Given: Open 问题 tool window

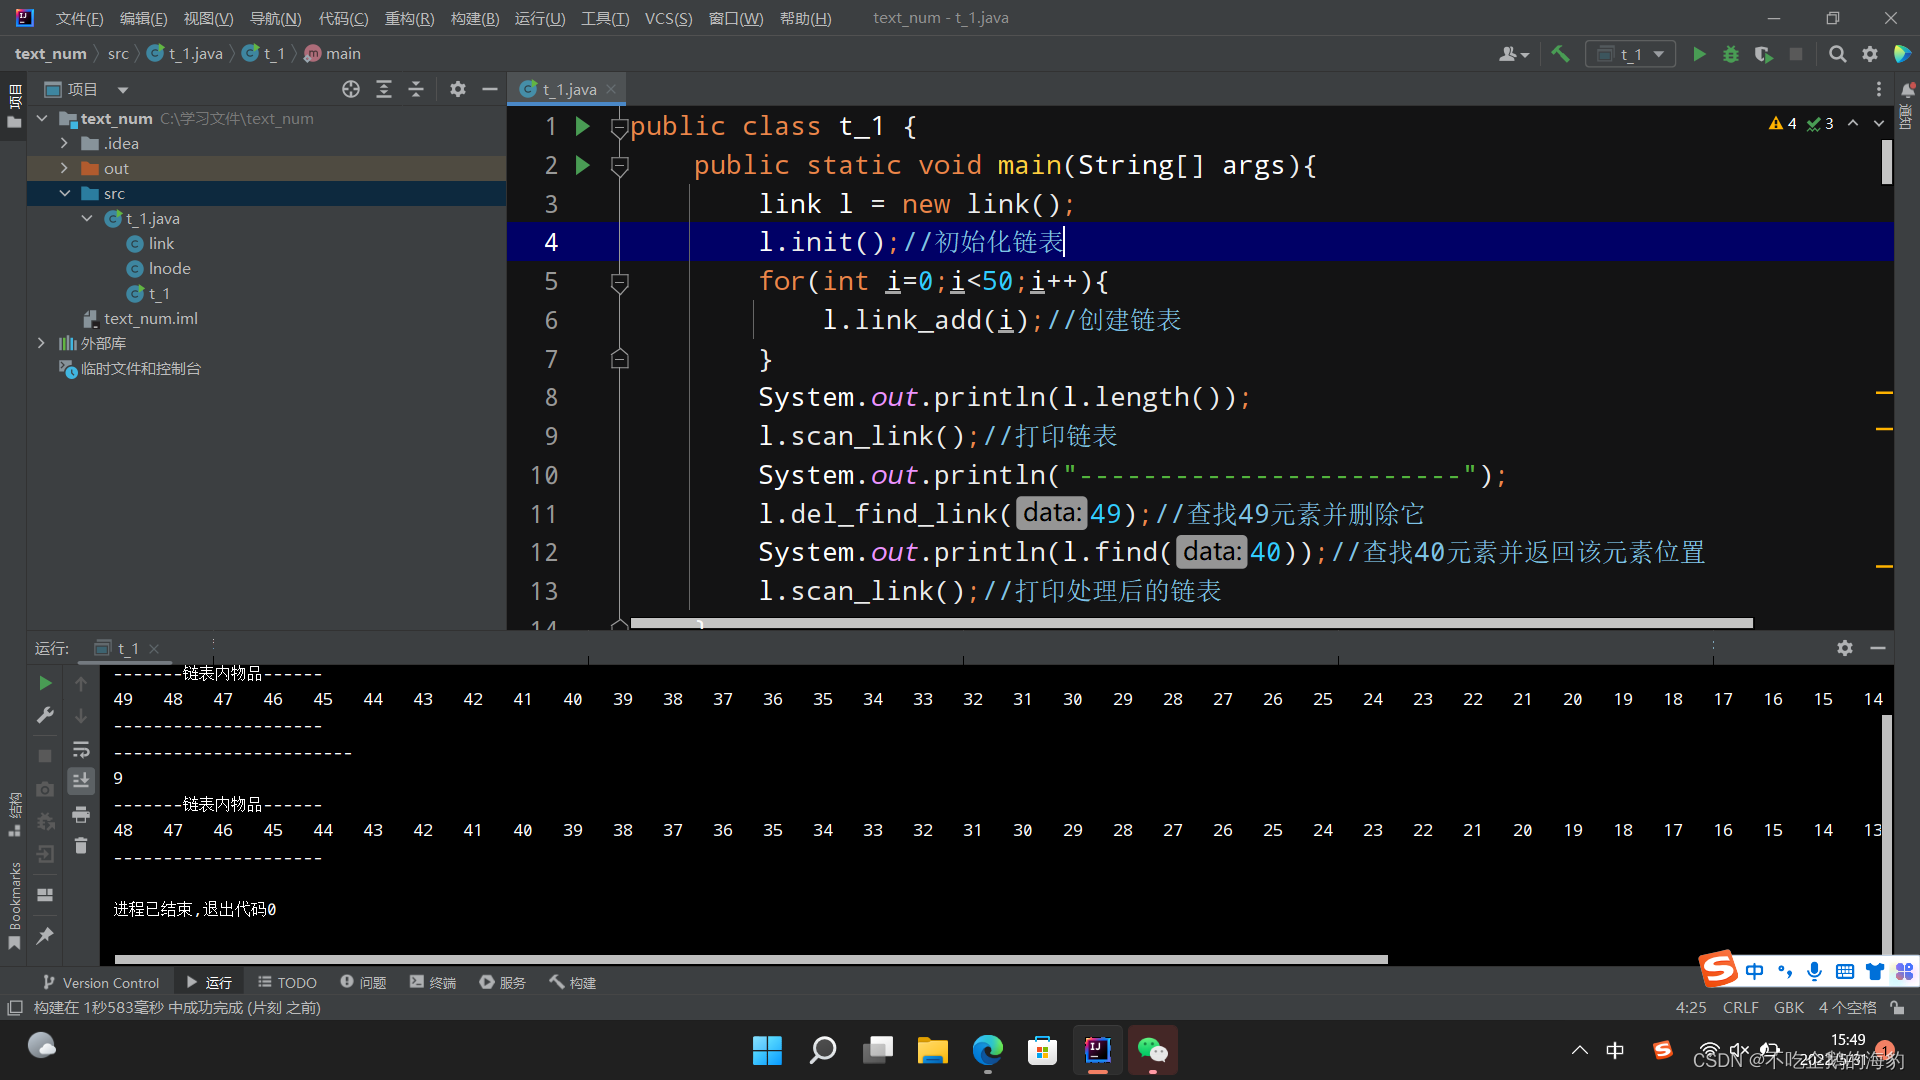Looking at the screenshot, I should pyautogui.click(x=363, y=982).
